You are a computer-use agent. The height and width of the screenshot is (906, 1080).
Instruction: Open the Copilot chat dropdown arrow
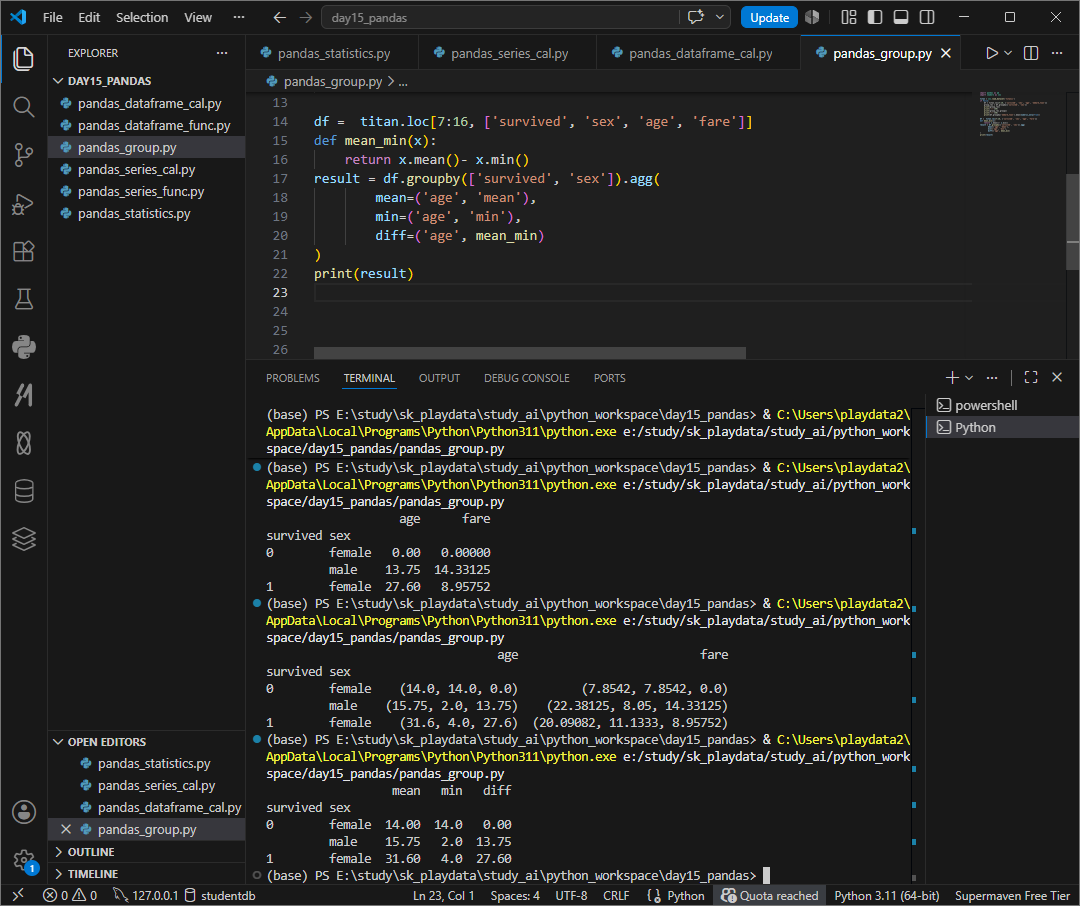pyautogui.click(x=720, y=17)
